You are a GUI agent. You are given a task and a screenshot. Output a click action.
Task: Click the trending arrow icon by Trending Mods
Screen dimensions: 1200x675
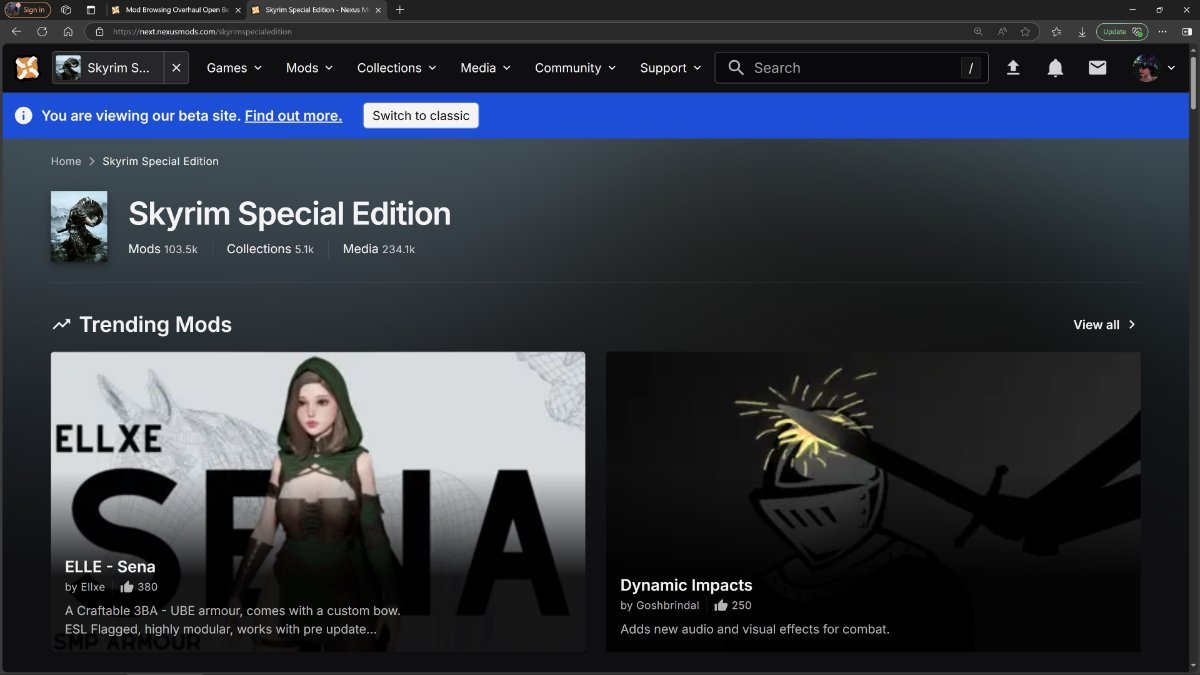click(x=62, y=325)
